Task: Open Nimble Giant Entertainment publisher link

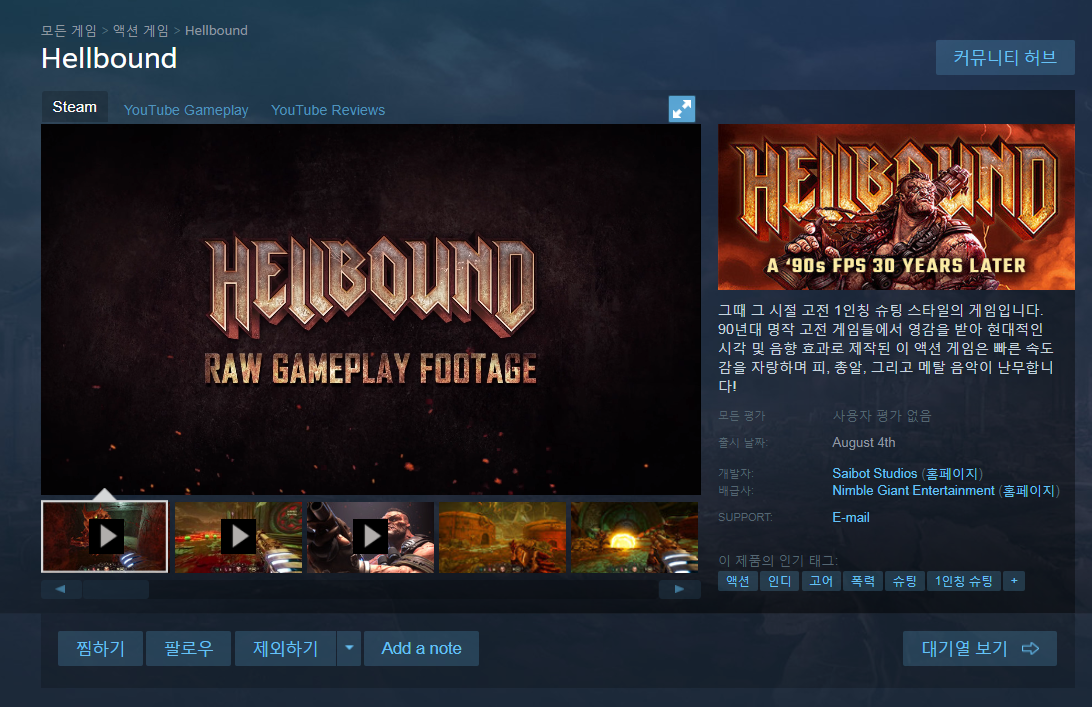Action: (913, 490)
